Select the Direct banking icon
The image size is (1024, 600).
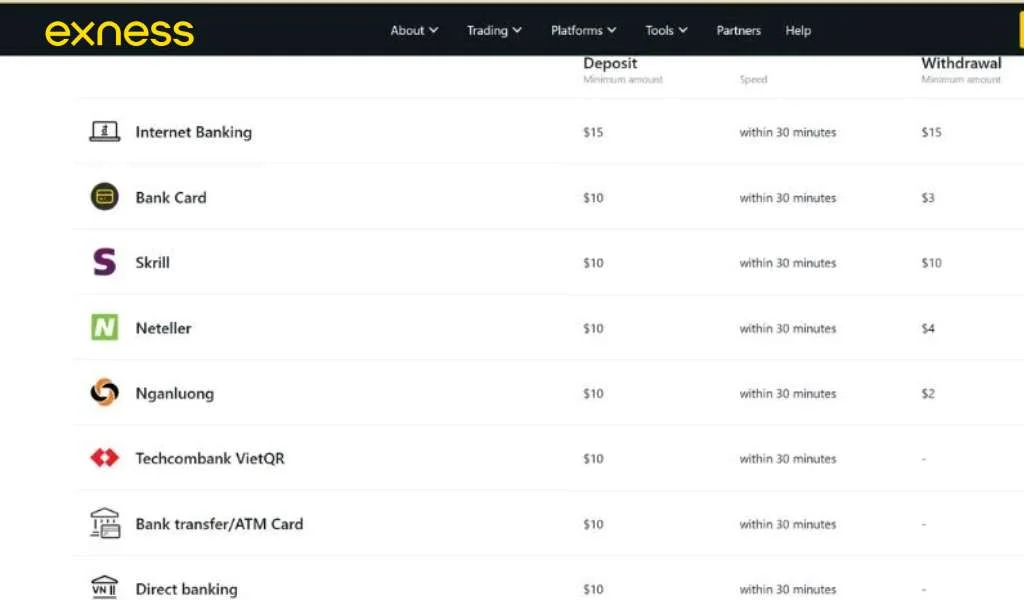tap(104, 587)
